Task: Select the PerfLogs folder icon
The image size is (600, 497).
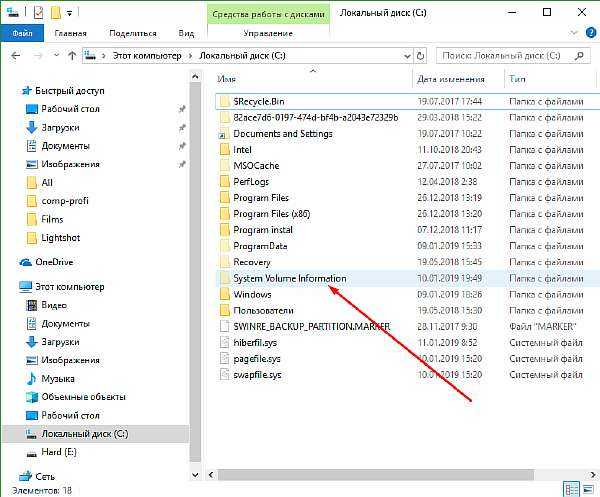Action: click(224, 182)
